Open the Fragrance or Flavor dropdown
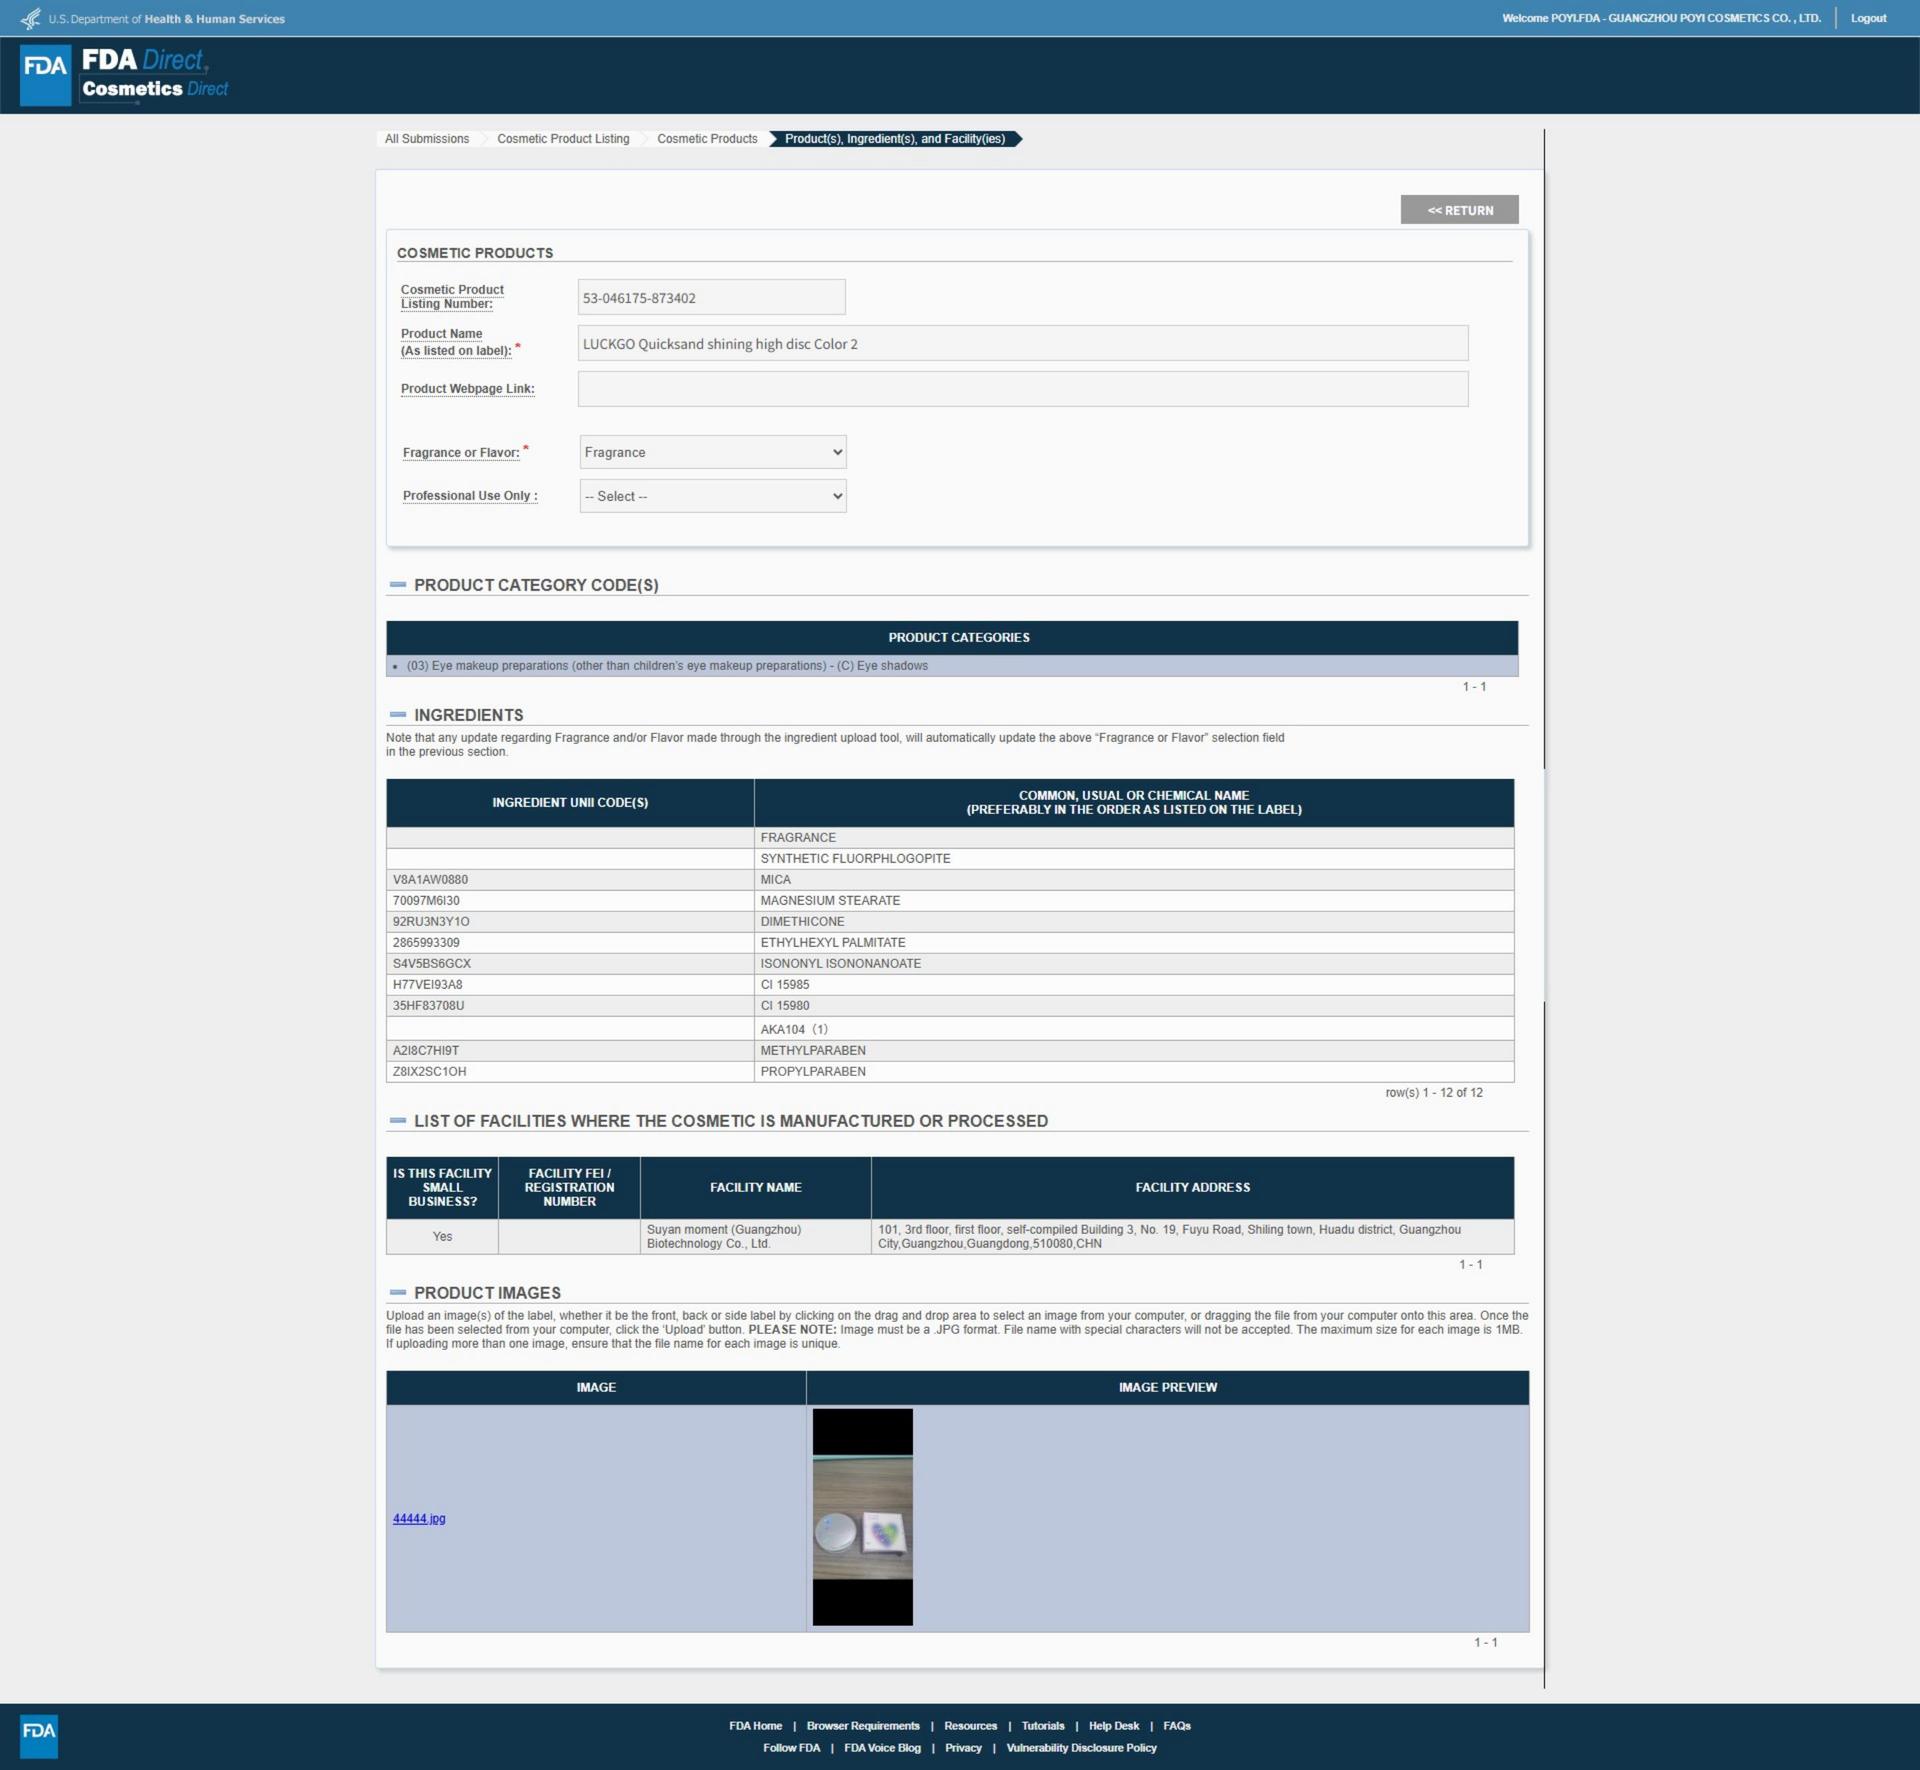1920x1770 pixels. click(x=712, y=452)
